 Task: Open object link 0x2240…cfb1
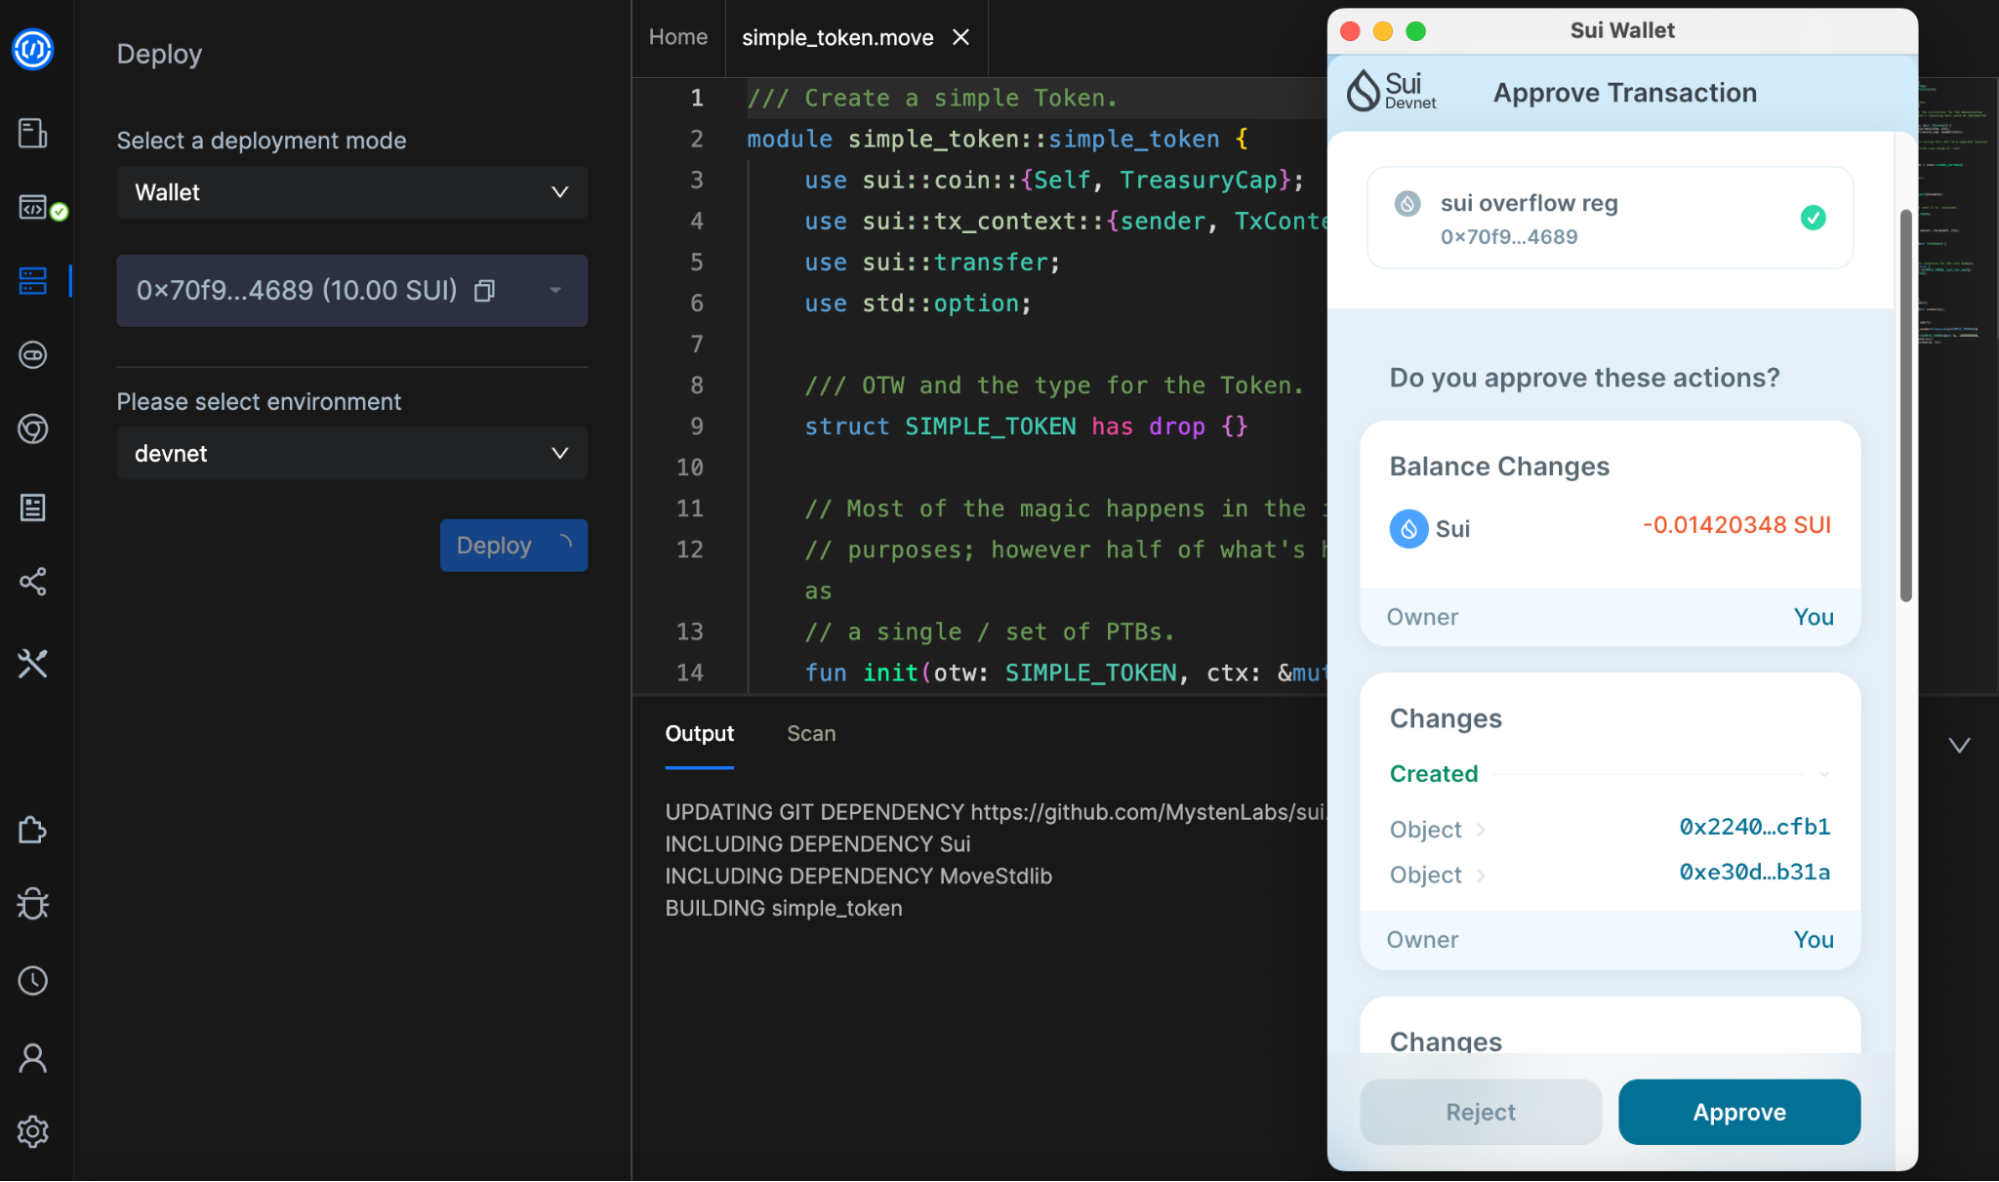coord(1754,827)
